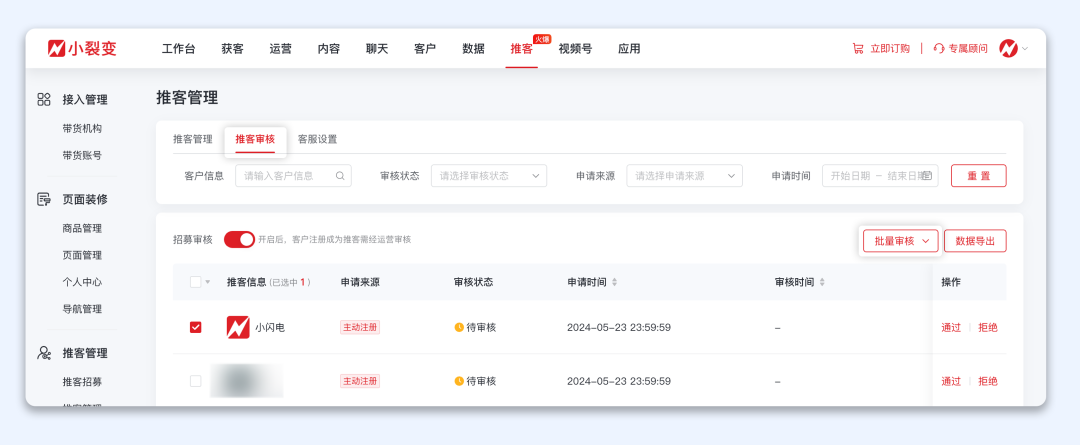
Task: Click the calendar icon in date range
Action: point(926,176)
